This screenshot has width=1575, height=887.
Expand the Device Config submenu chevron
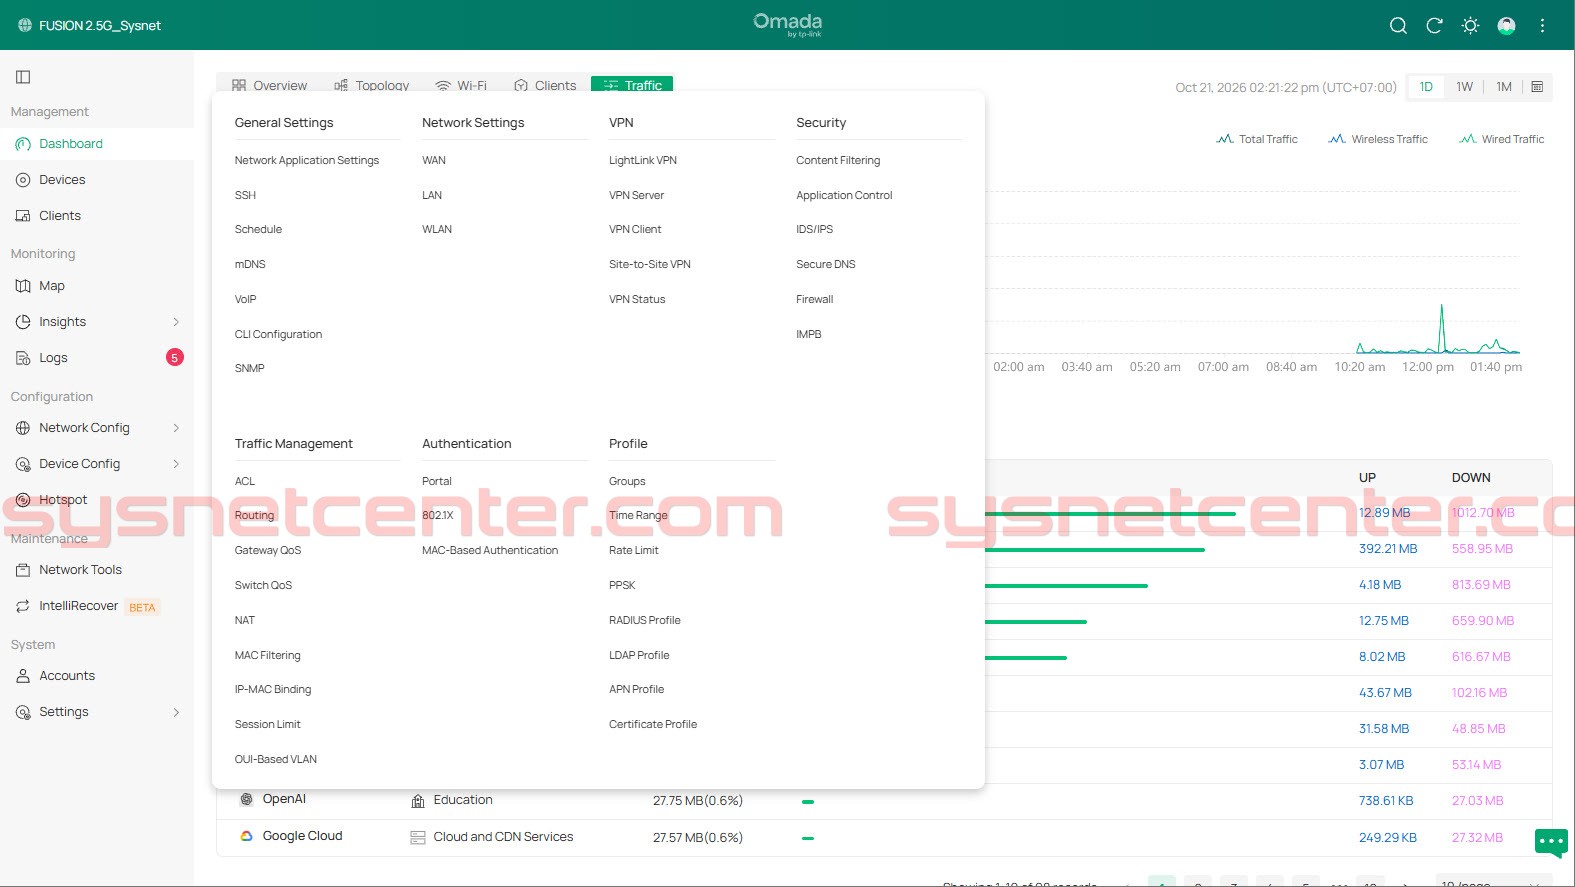pos(176,464)
